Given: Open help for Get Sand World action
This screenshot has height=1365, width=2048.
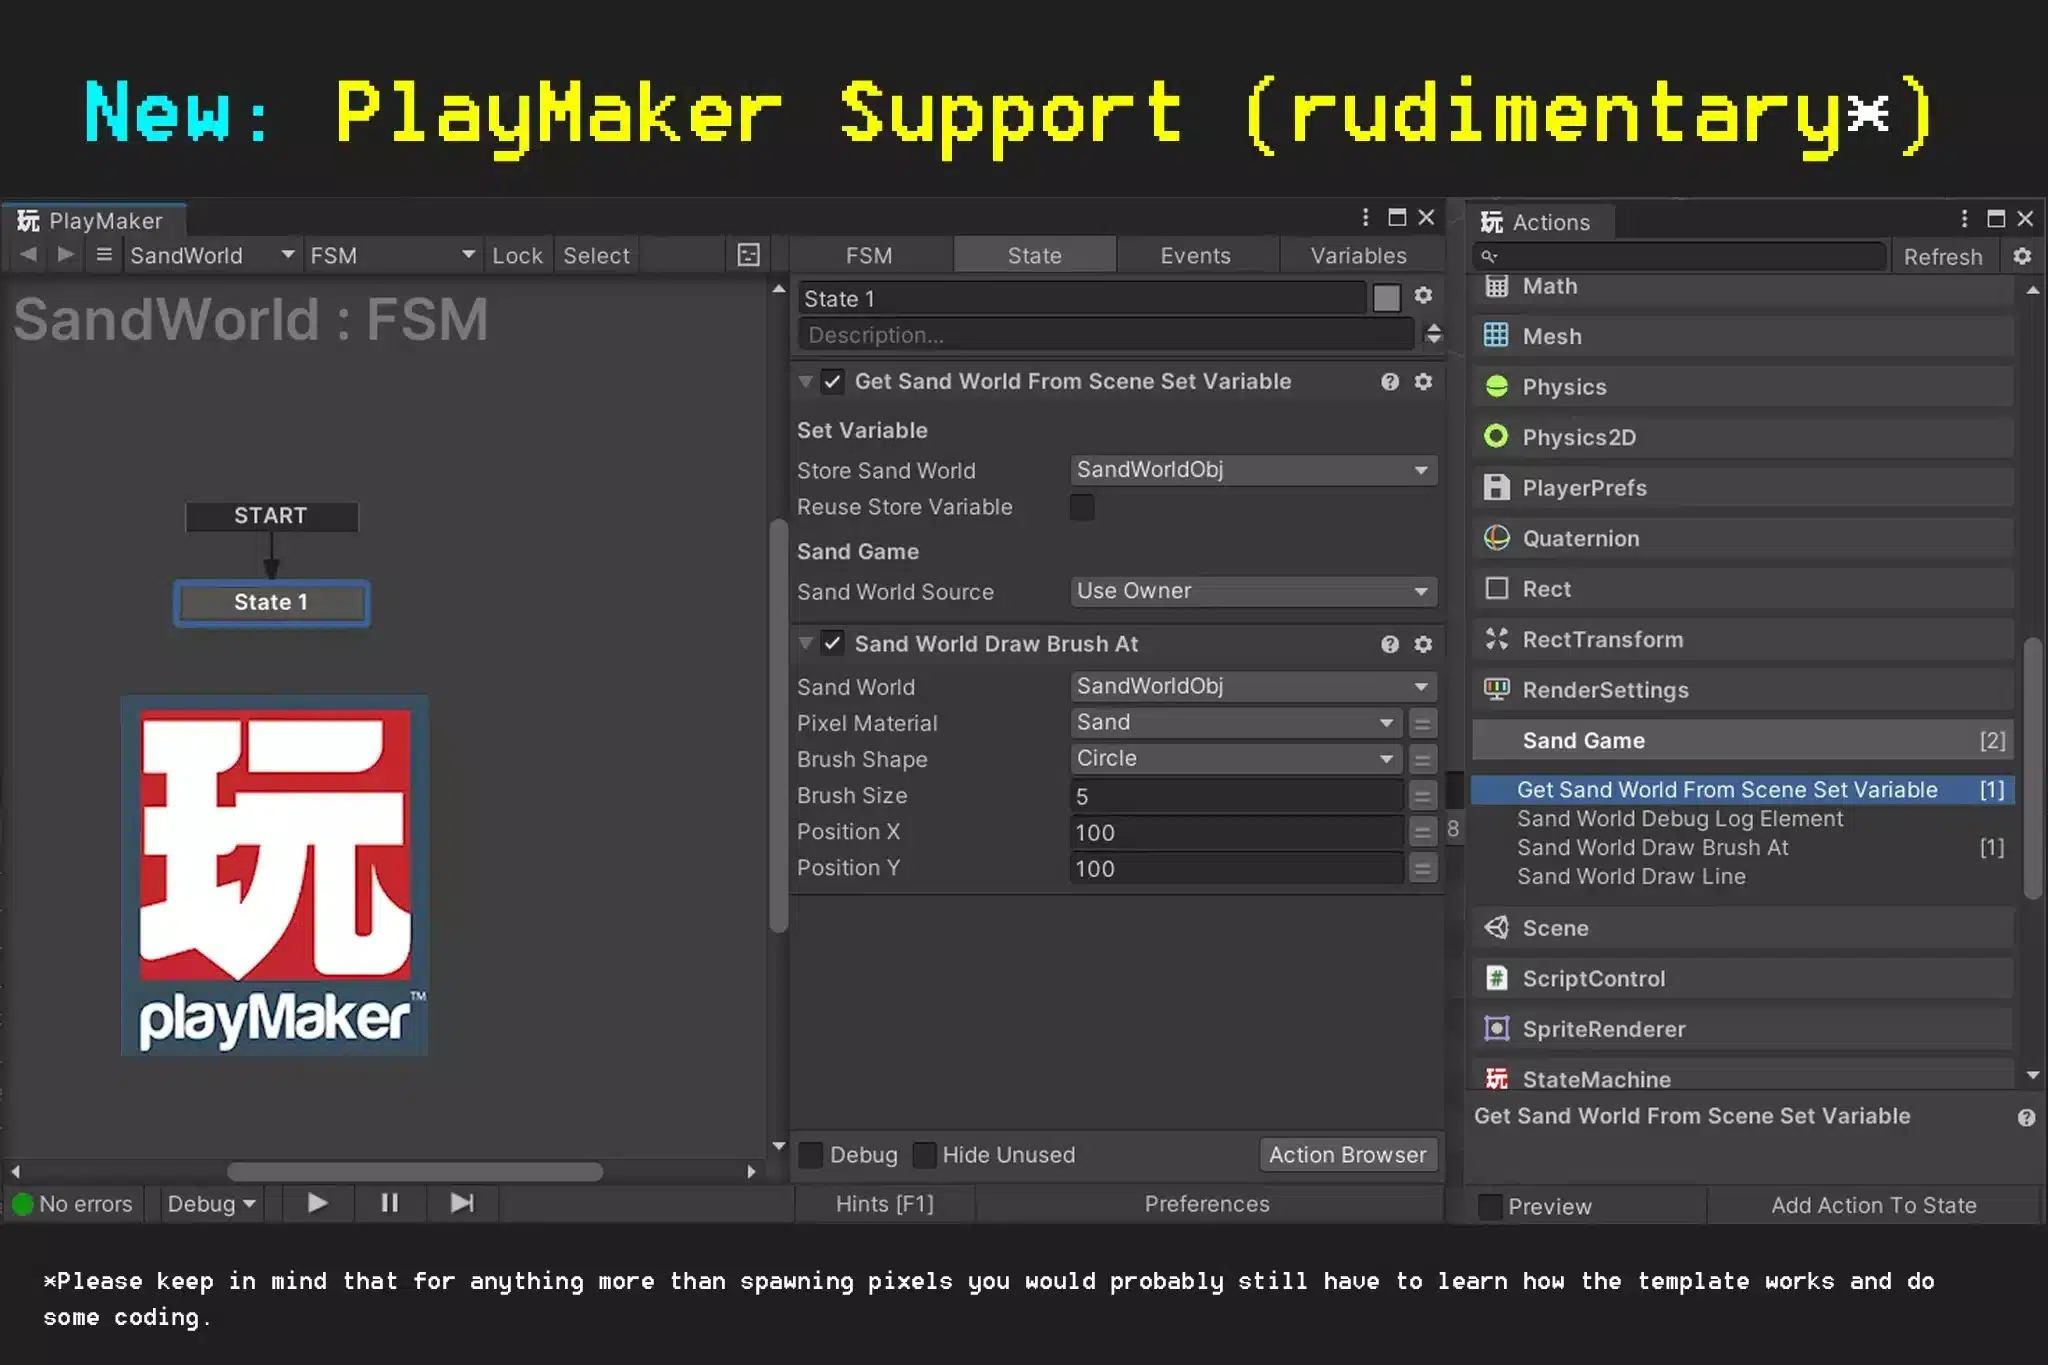Looking at the screenshot, I should click(x=1390, y=382).
